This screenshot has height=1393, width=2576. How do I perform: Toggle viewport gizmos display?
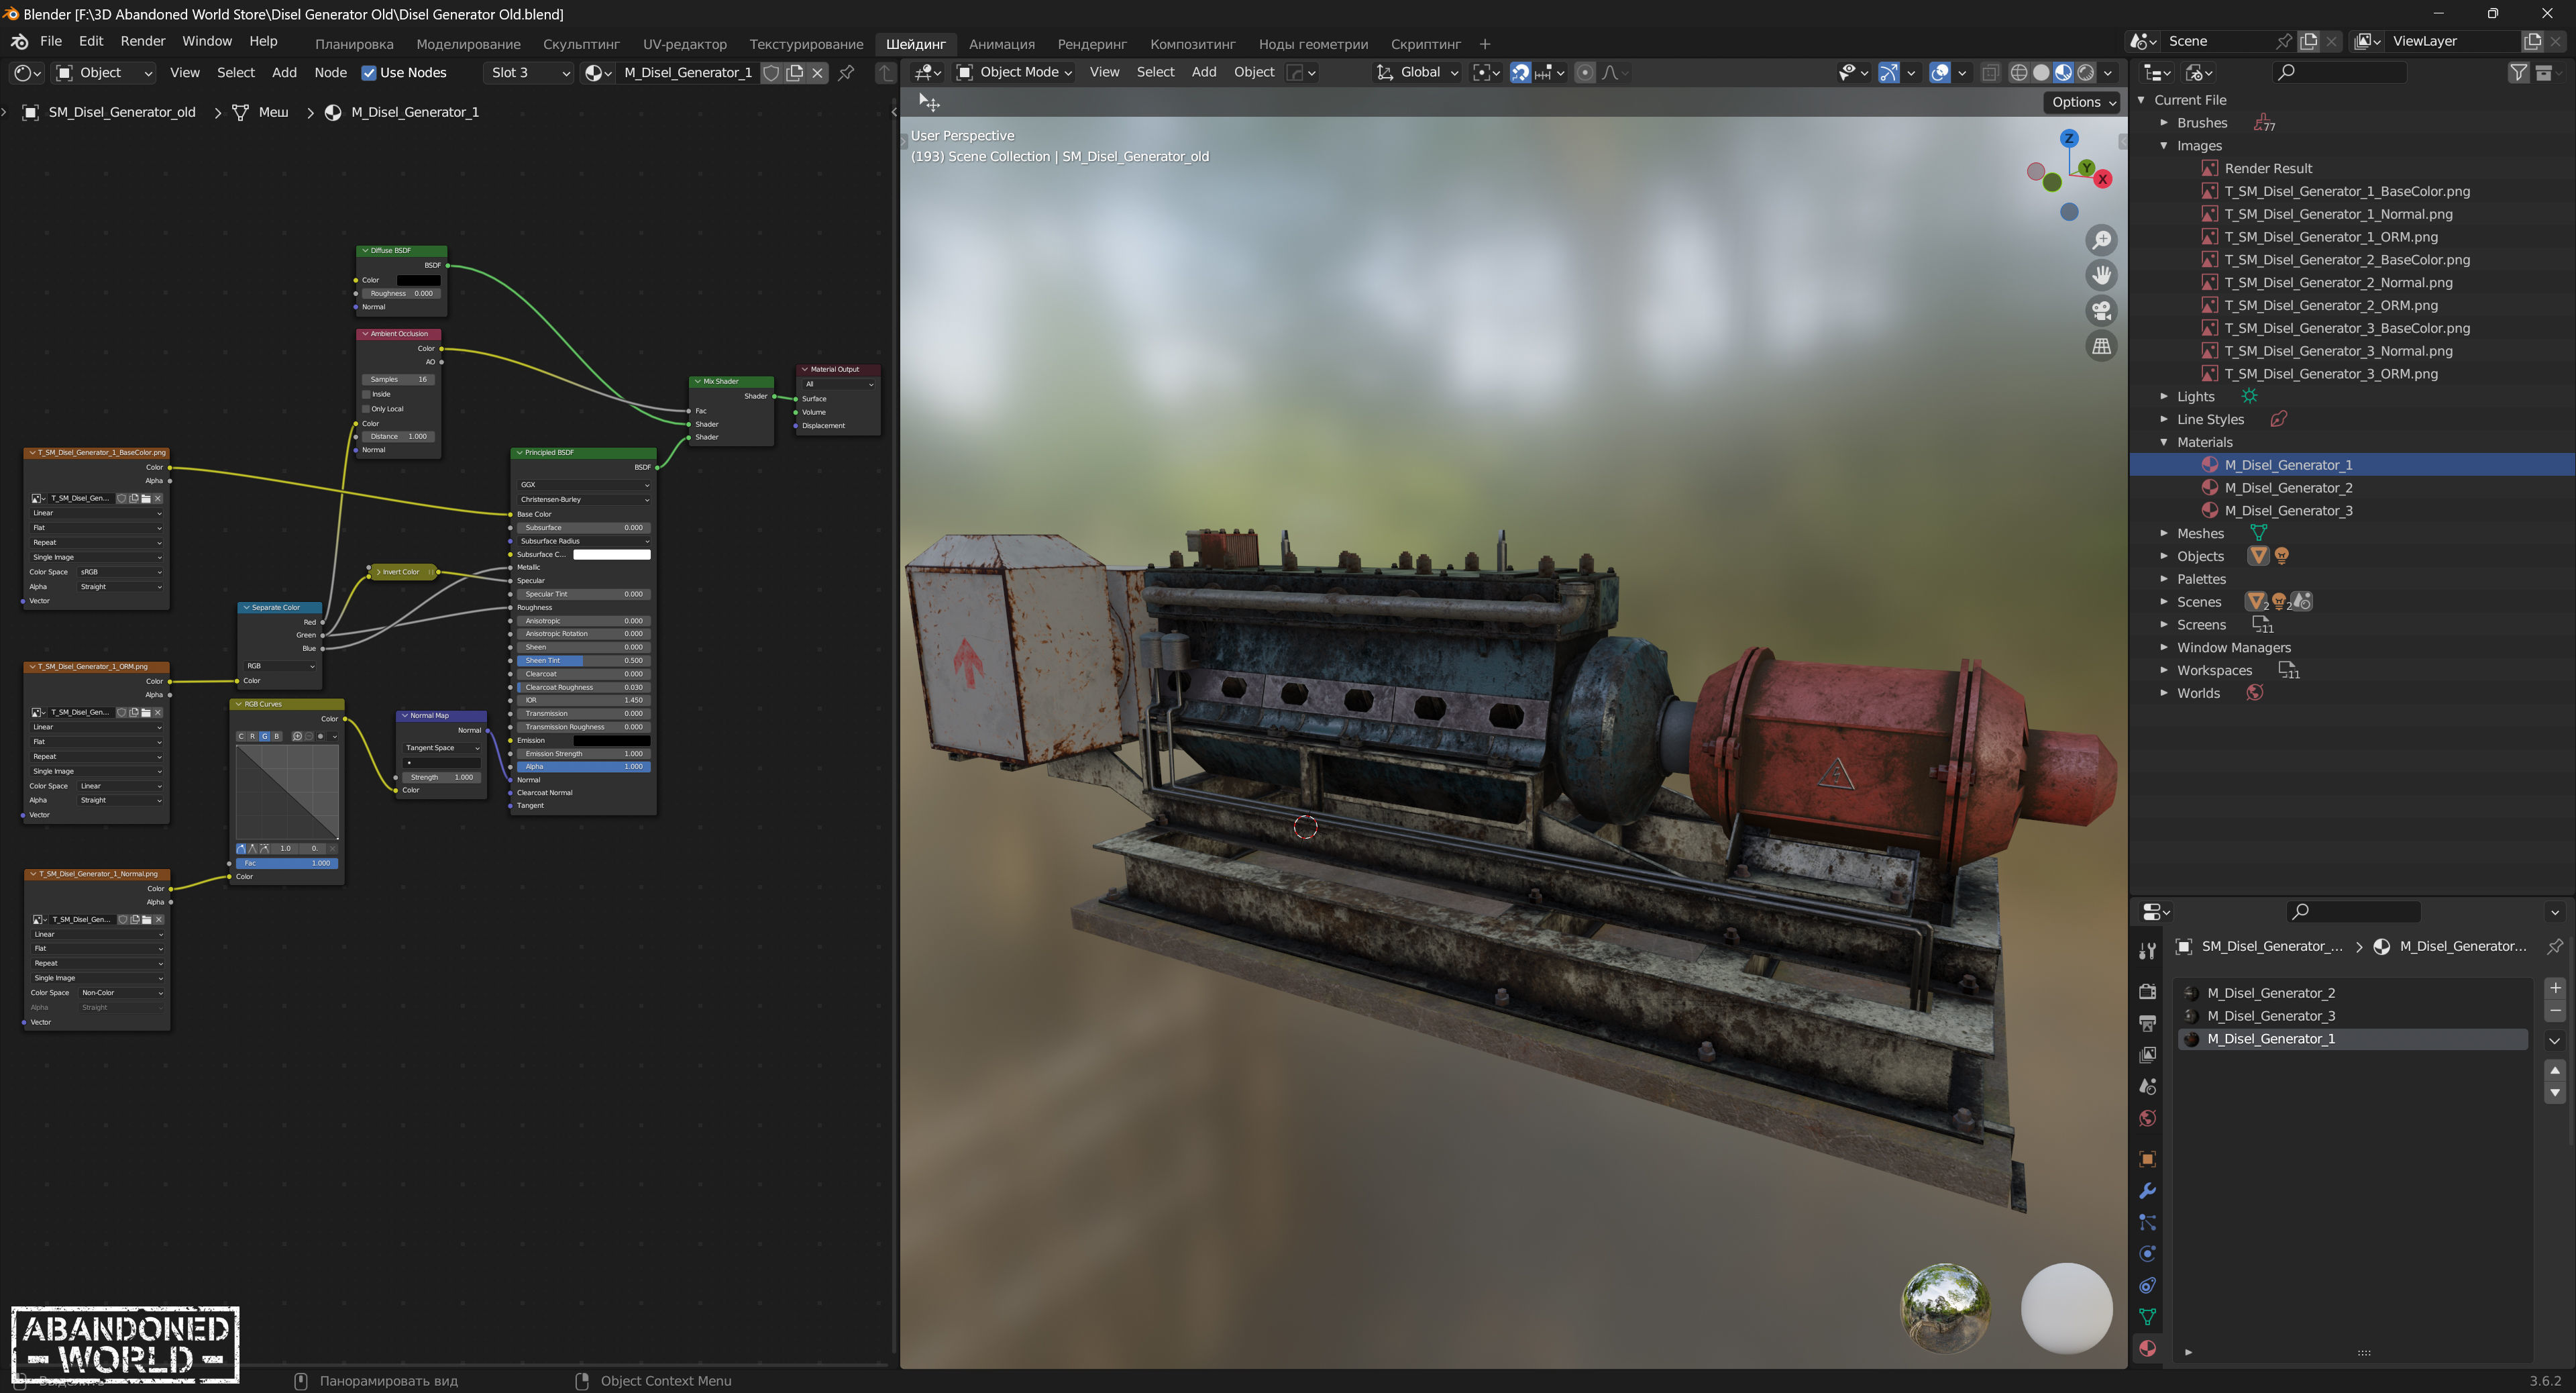click(1888, 72)
